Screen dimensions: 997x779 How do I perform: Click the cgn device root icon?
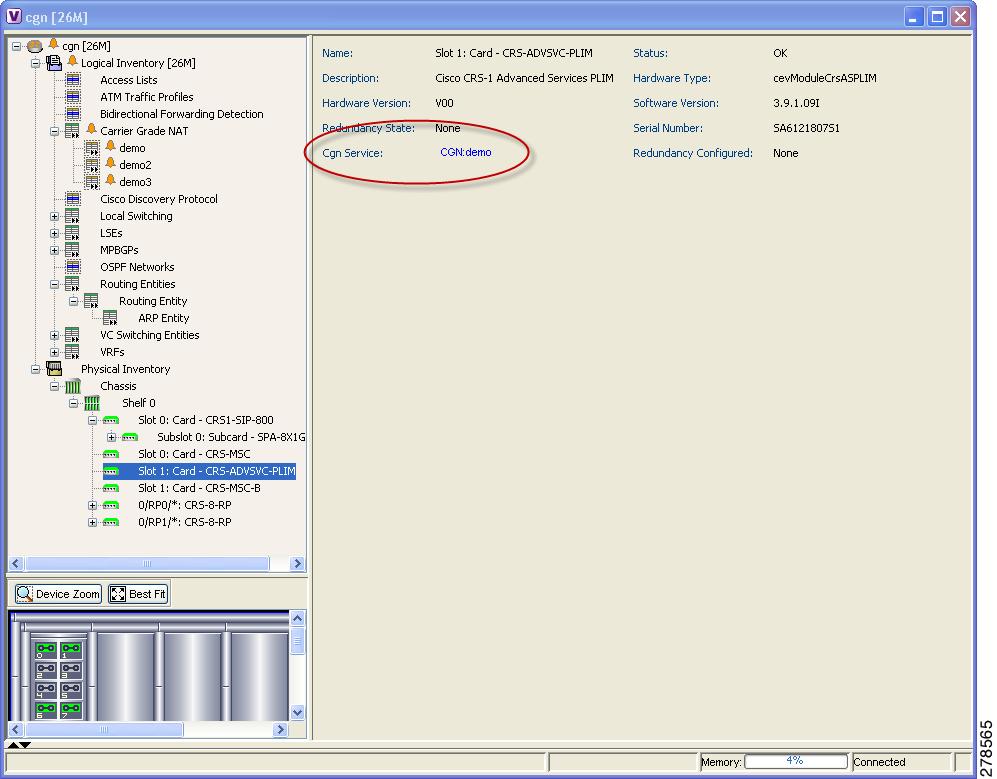coord(34,46)
